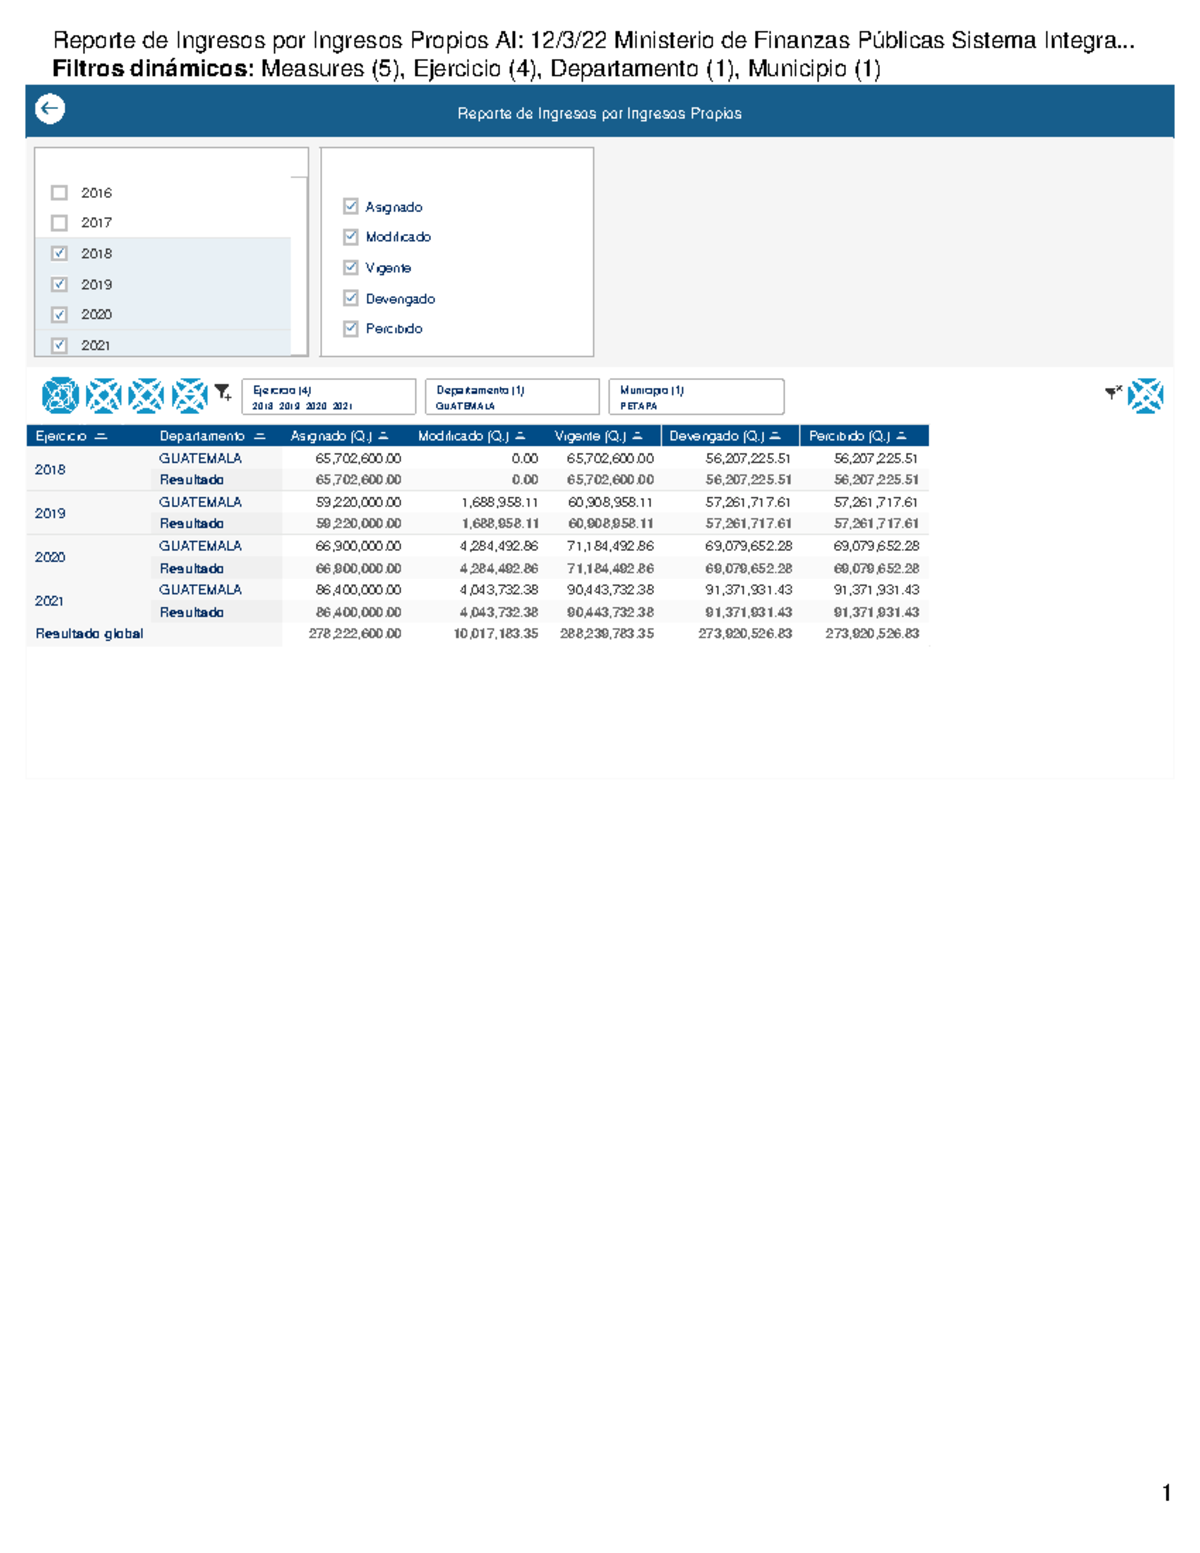Open the Departamento (1) filter box
Viewport: 1200px width, 1553px height.
[511, 397]
